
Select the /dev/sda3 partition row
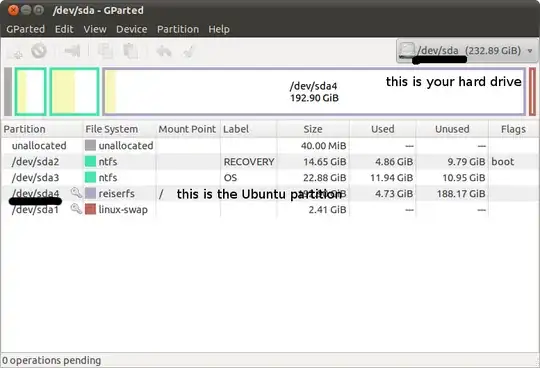point(270,178)
